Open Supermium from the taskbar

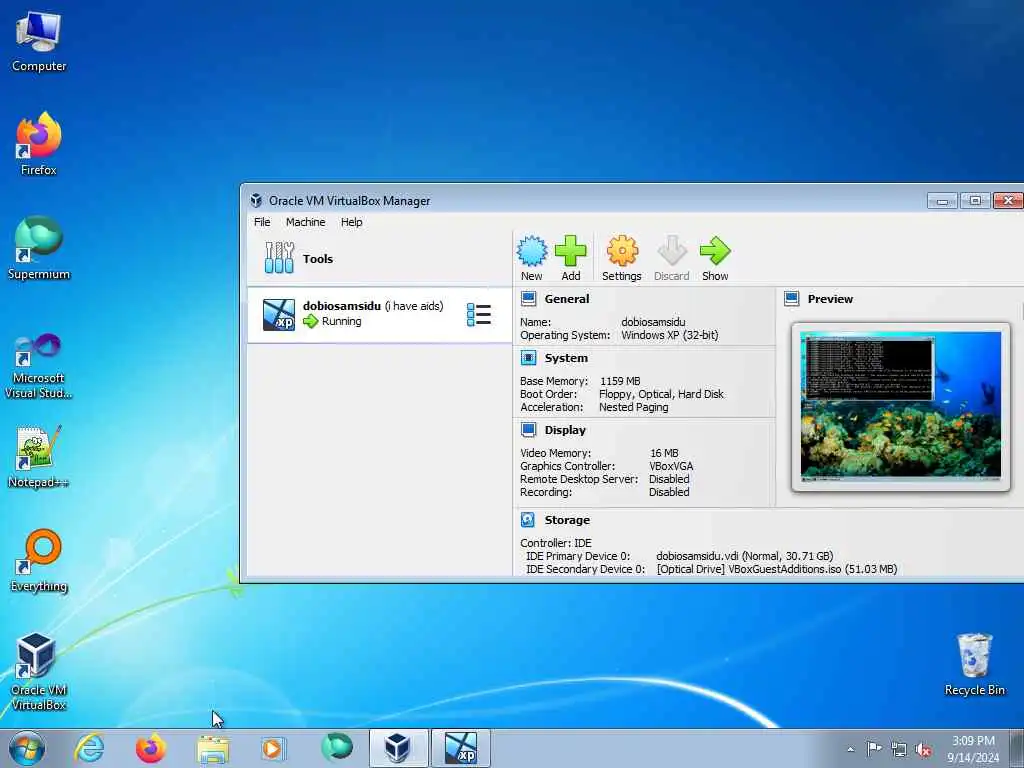(x=336, y=748)
